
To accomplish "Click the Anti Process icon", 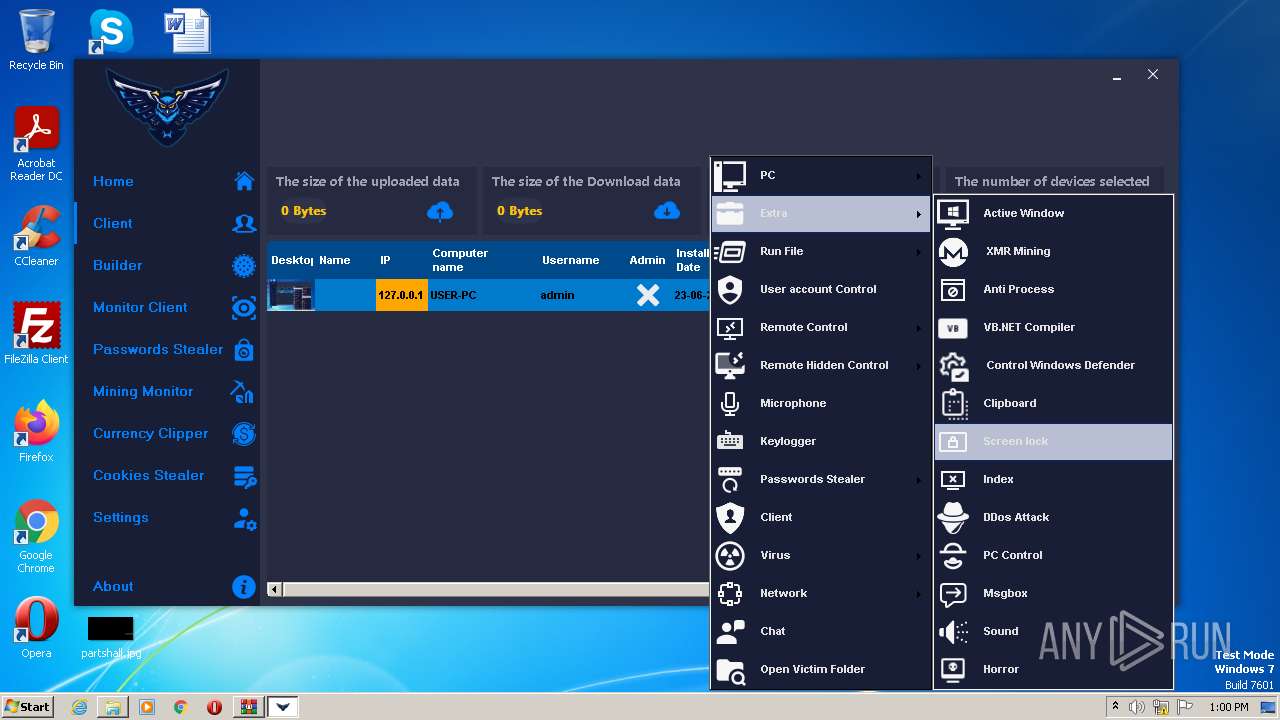I will pos(954,289).
